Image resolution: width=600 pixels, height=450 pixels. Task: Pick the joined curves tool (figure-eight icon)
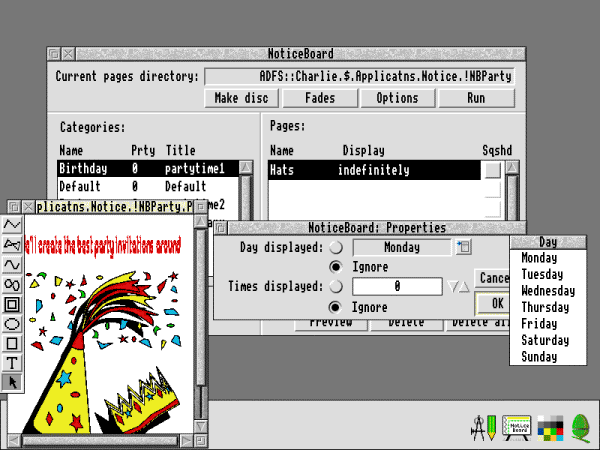12,284
